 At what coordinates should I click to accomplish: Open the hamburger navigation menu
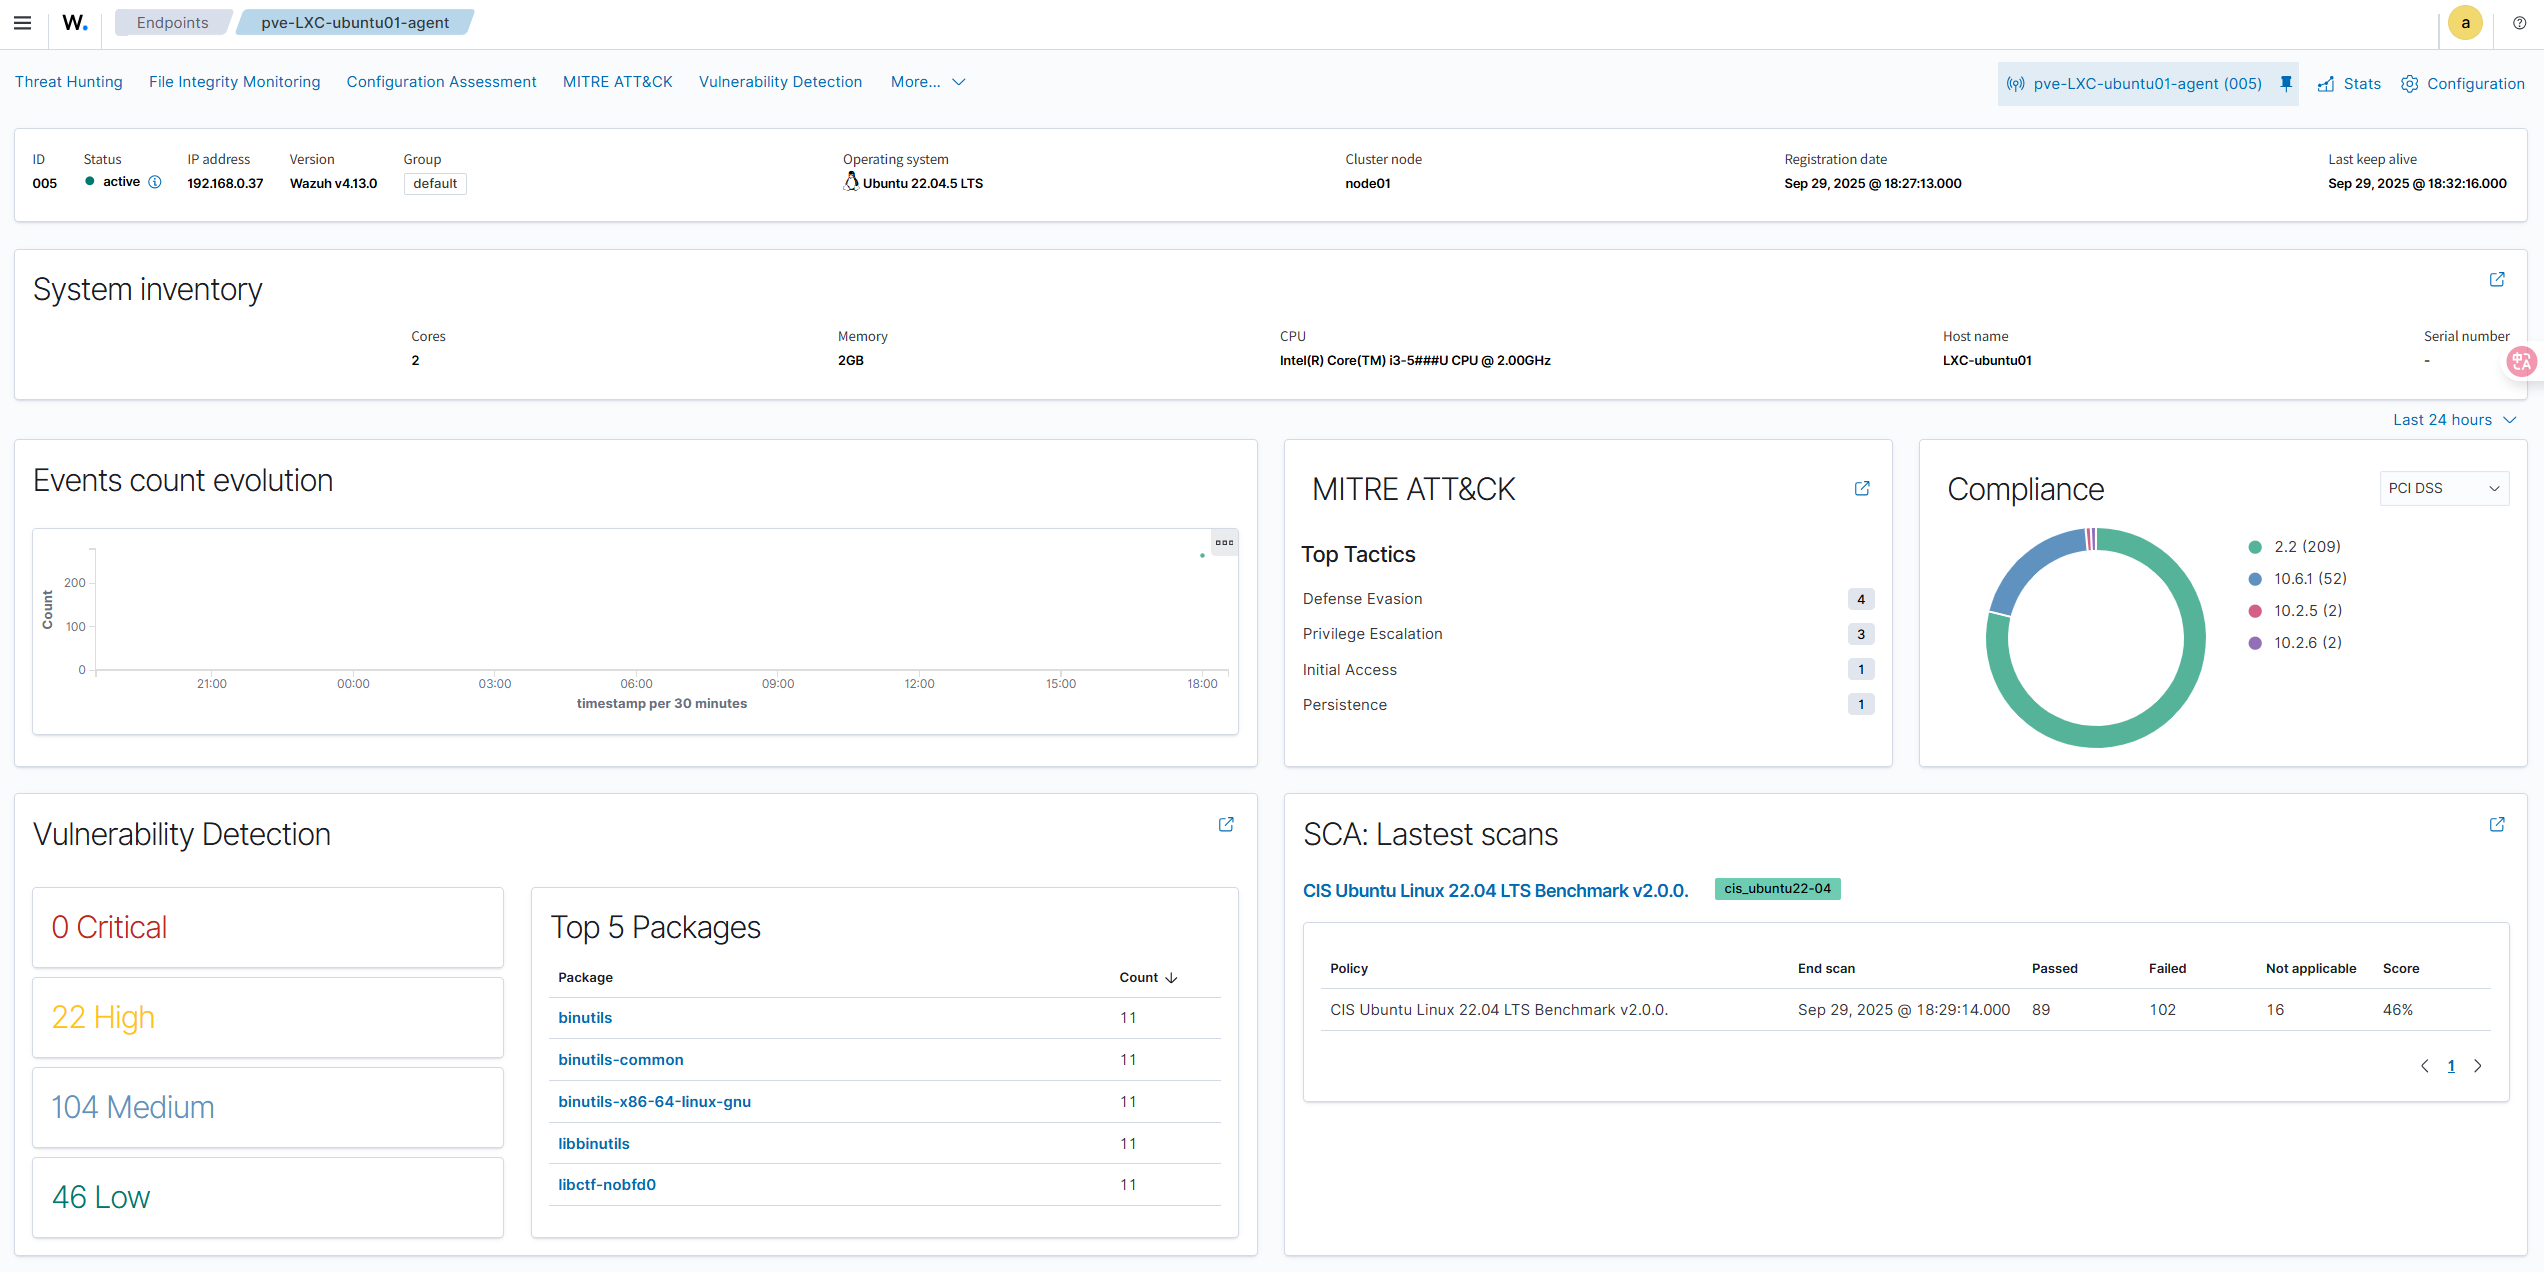[x=22, y=23]
